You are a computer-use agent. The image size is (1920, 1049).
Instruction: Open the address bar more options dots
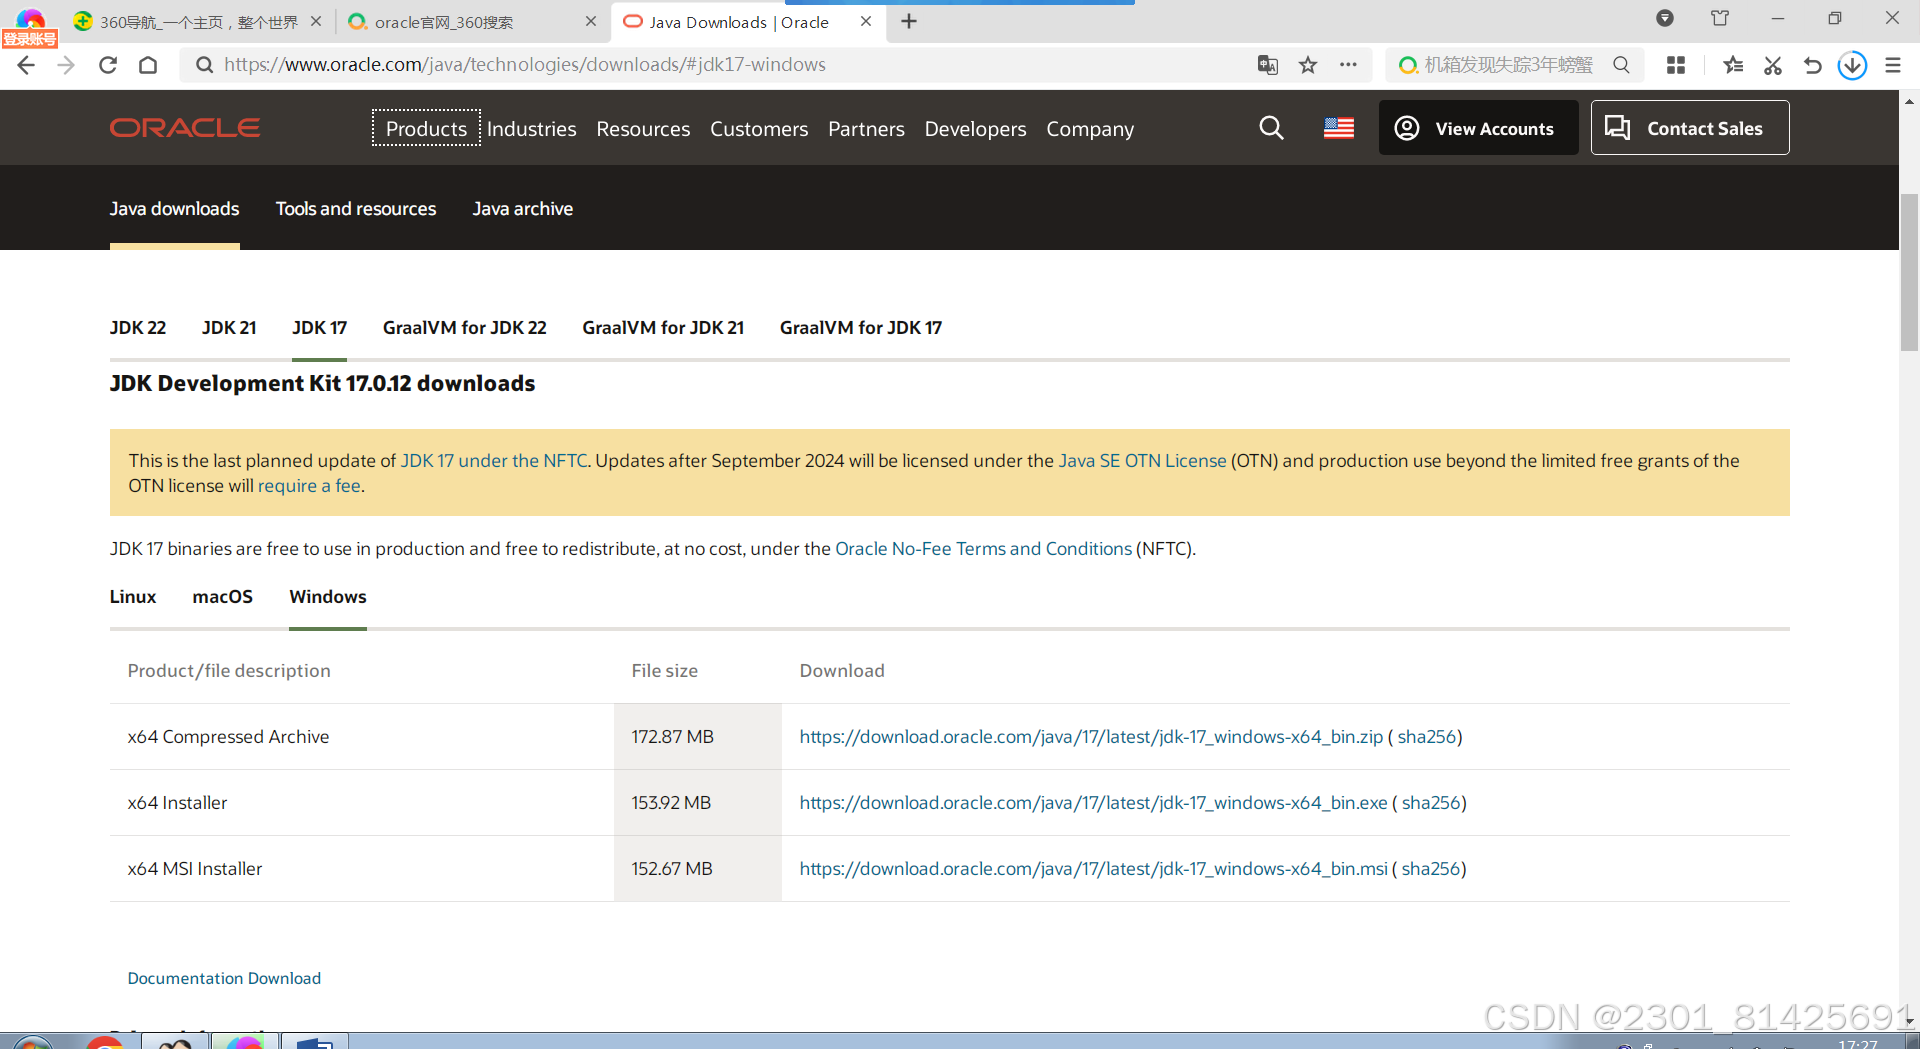[1348, 65]
